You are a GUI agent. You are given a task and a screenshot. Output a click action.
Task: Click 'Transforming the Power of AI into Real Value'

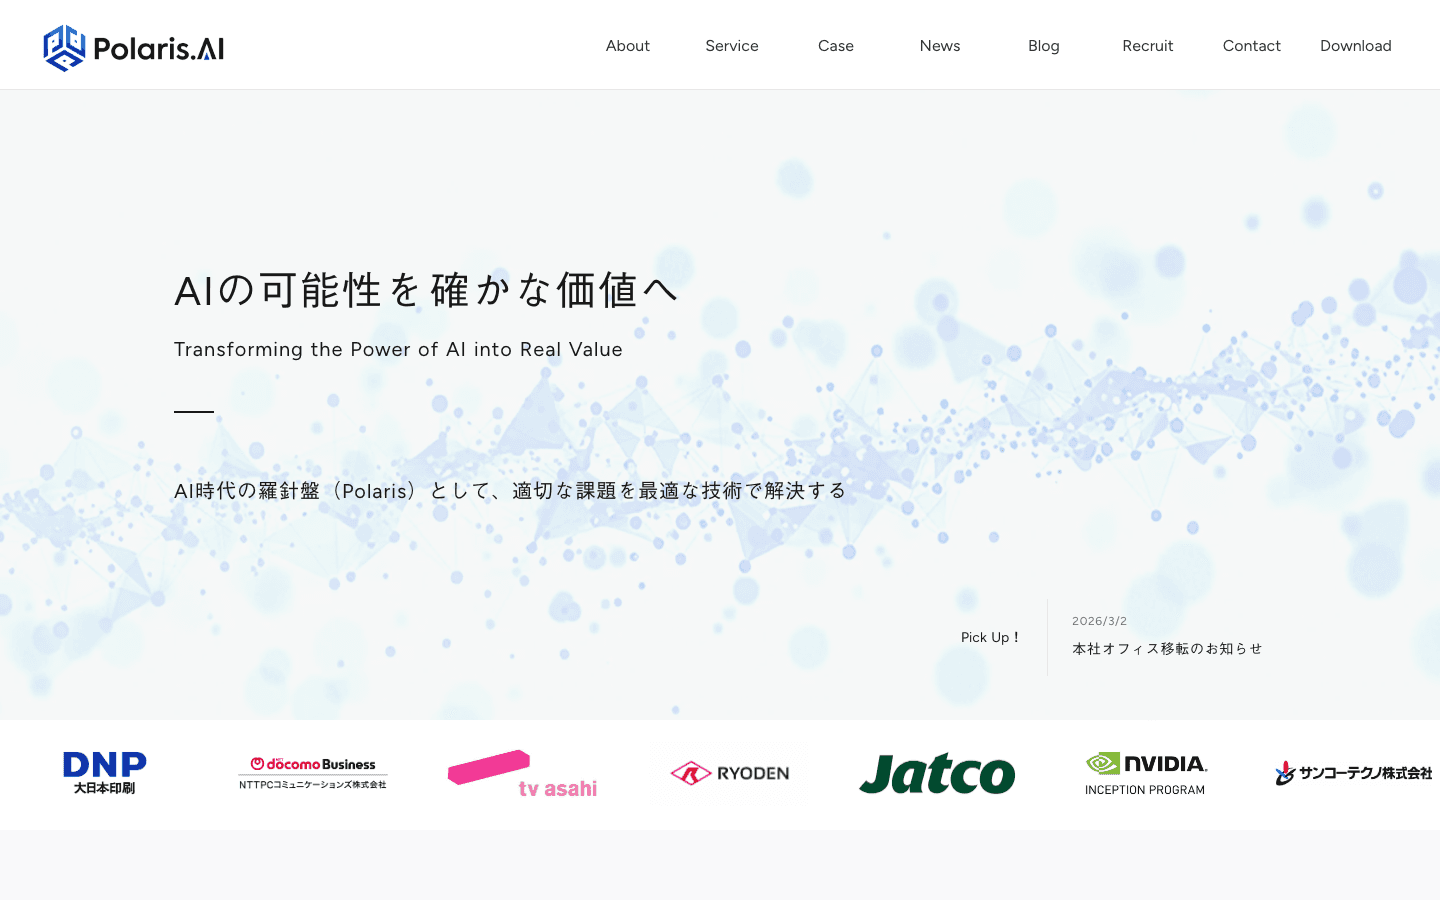pyautogui.click(x=398, y=349)
